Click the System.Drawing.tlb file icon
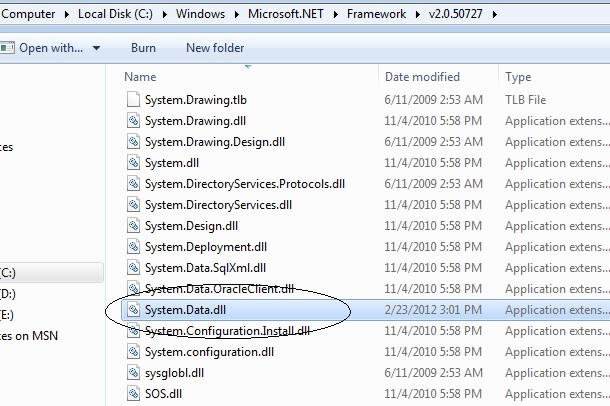 click(134, 99)
